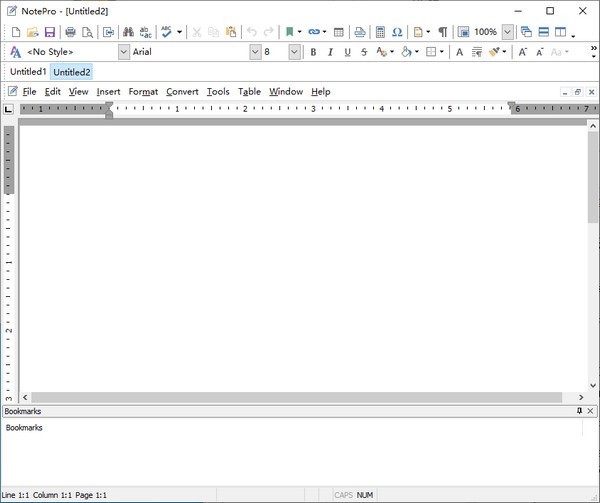Switch to the Untitled1 tab

tap(28, 72)
